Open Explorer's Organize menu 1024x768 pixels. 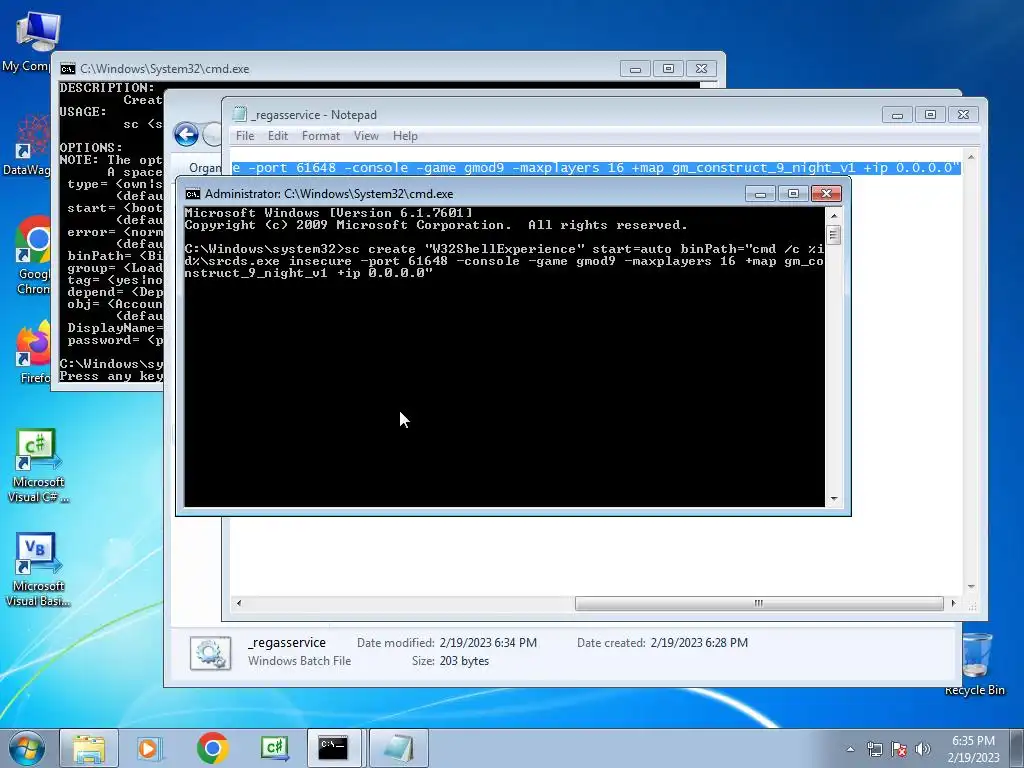click(205, 168)
